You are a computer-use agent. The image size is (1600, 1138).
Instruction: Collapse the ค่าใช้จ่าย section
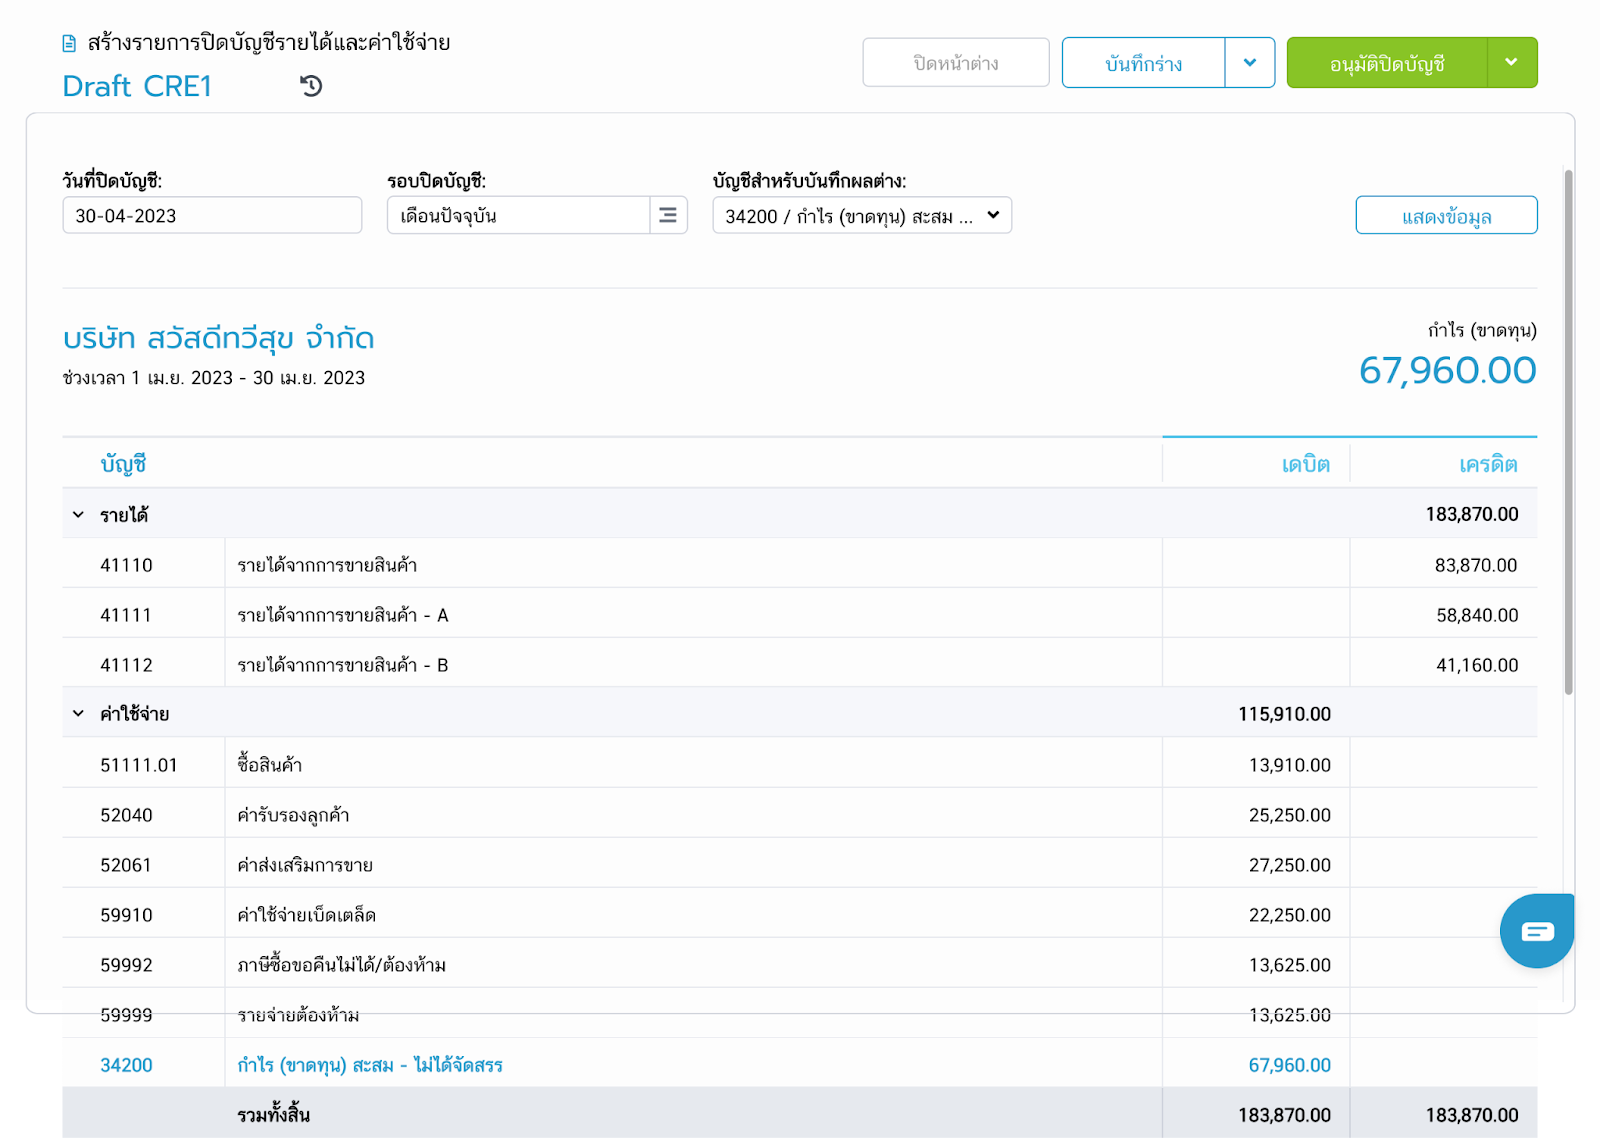[78, 714]
